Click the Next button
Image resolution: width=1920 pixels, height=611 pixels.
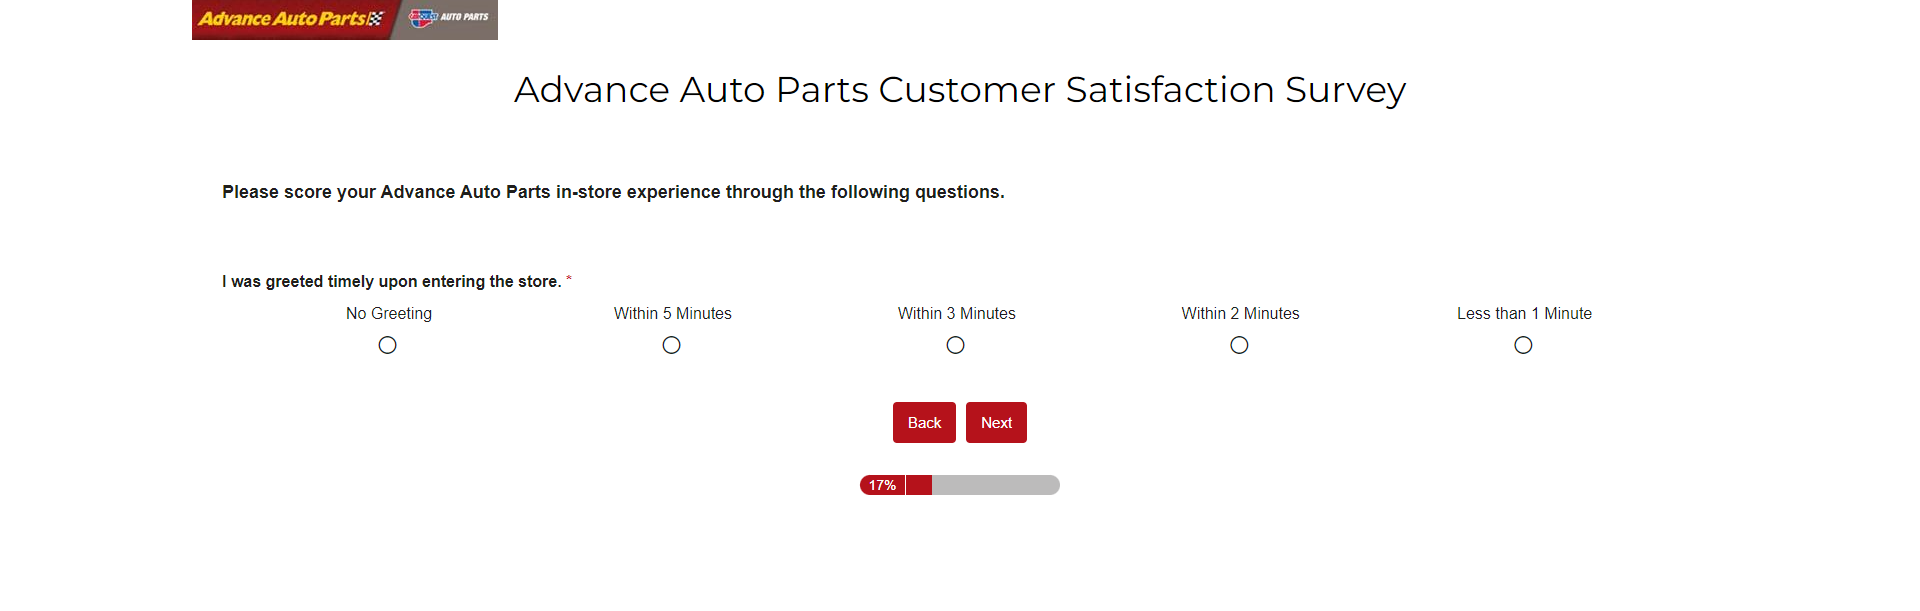(996, 423)
